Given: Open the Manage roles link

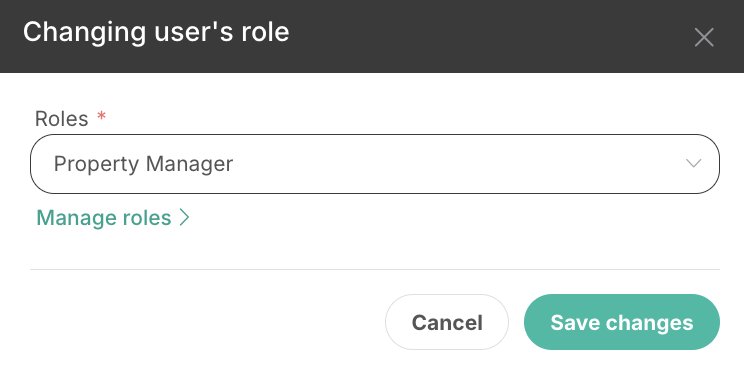Looking at the screenshot, I should 113,218.
